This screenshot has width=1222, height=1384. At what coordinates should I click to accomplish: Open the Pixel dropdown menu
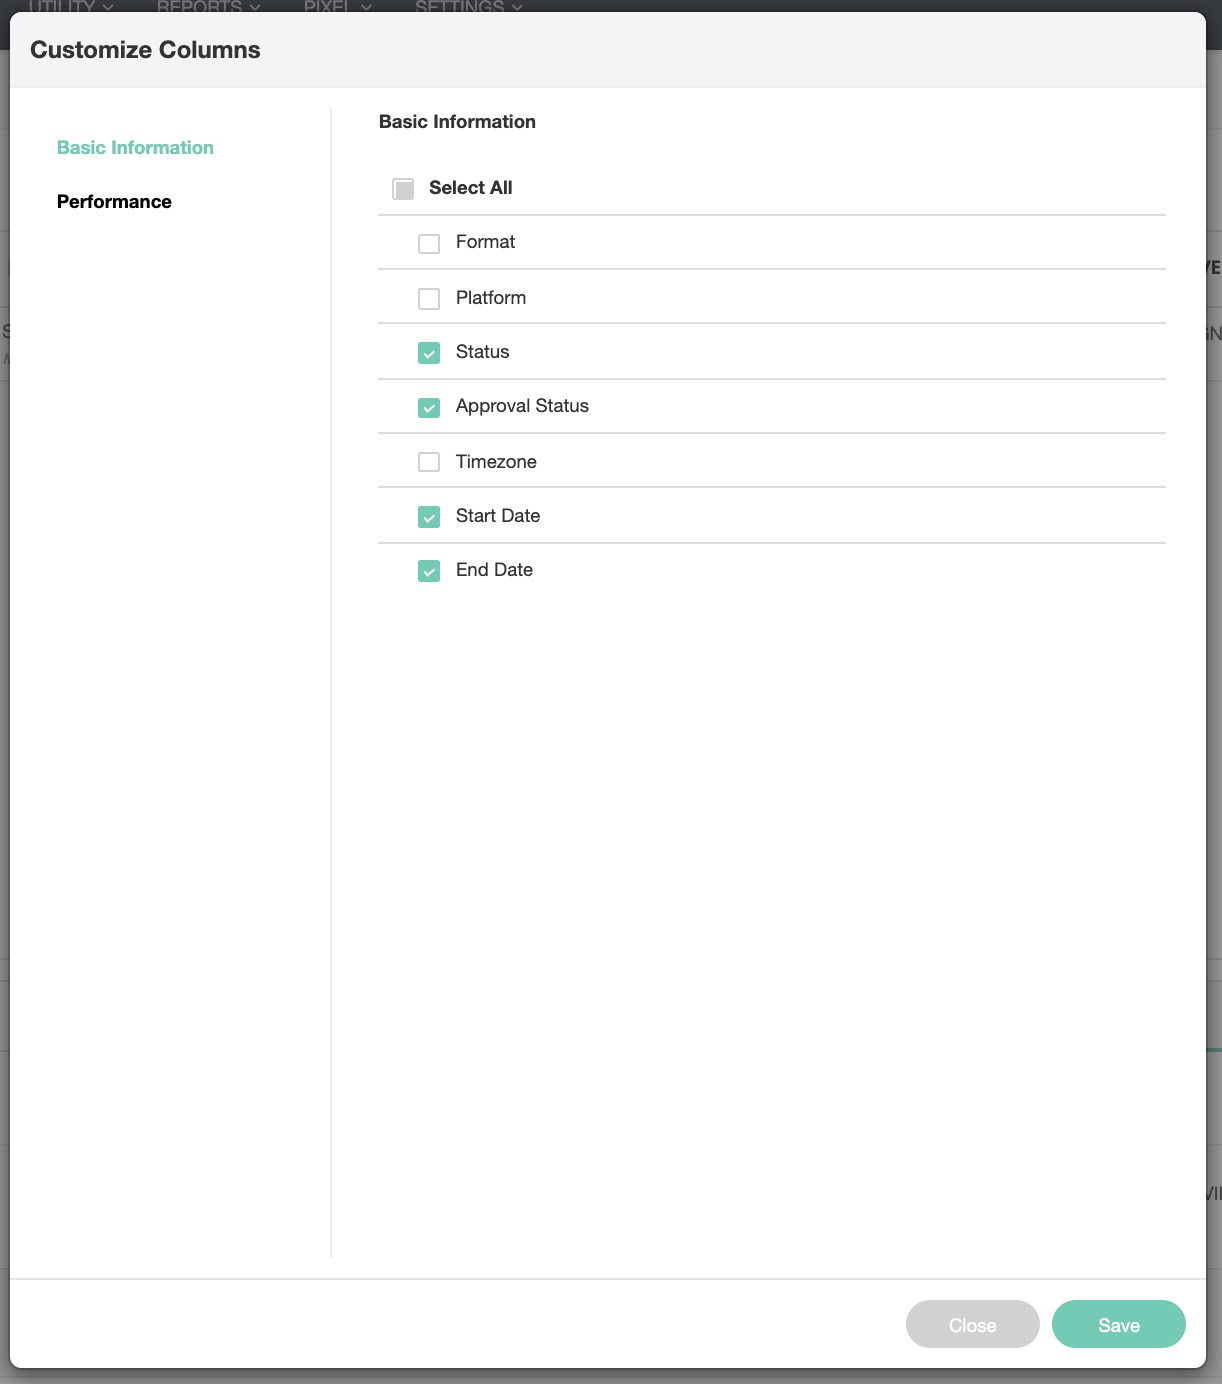click(337, 6)
